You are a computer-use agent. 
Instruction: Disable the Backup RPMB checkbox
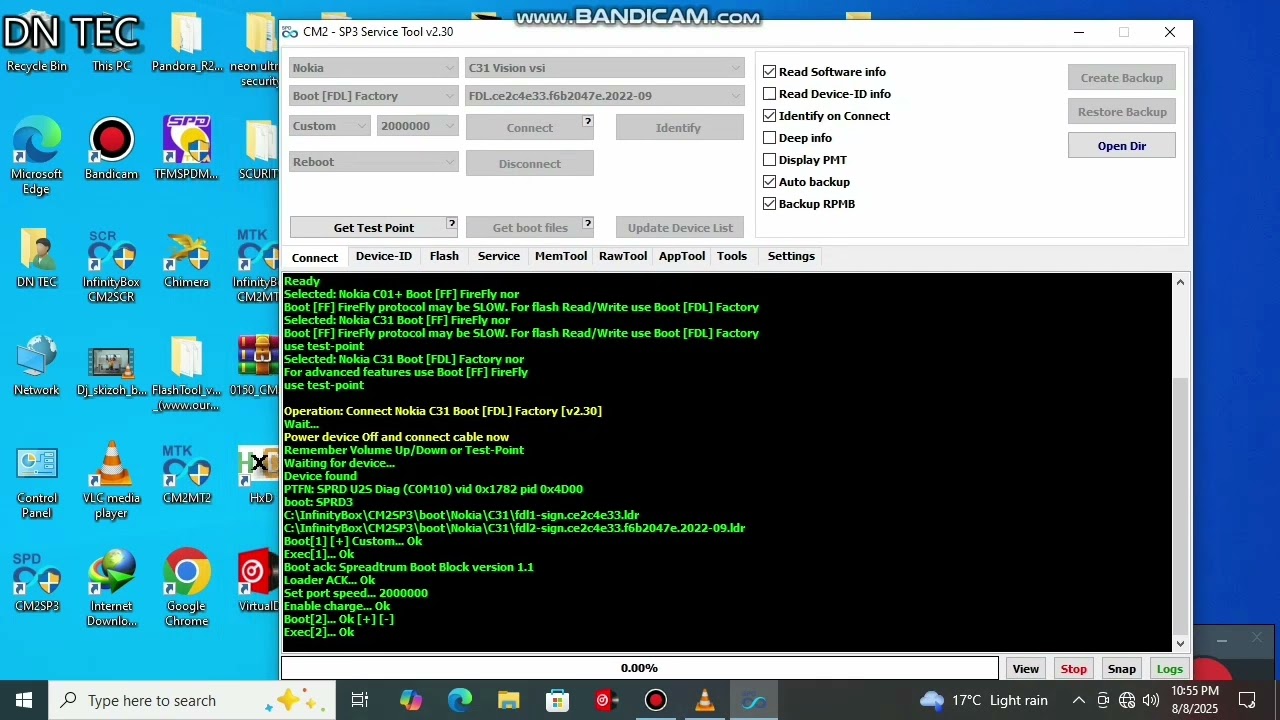[769, 204]
